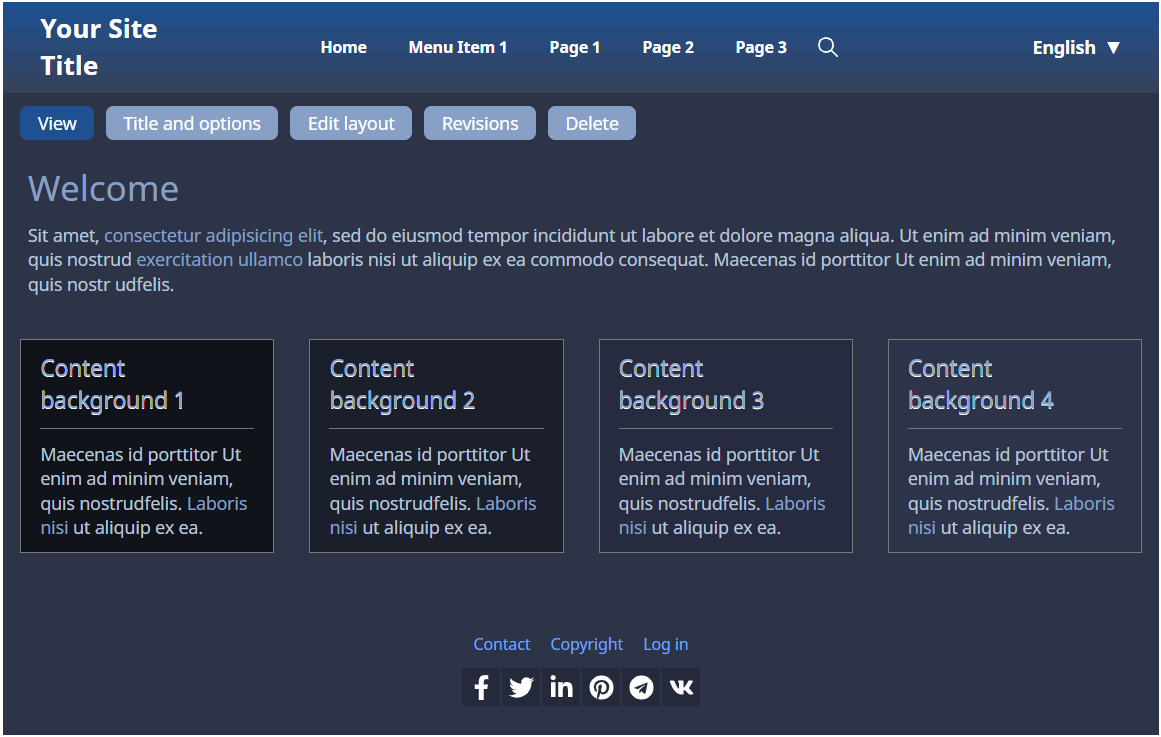Image resolution: width=1161 pixels, height=737 pixels.
Task: Expand the English language dropdown
Action: pos(1076,47)
